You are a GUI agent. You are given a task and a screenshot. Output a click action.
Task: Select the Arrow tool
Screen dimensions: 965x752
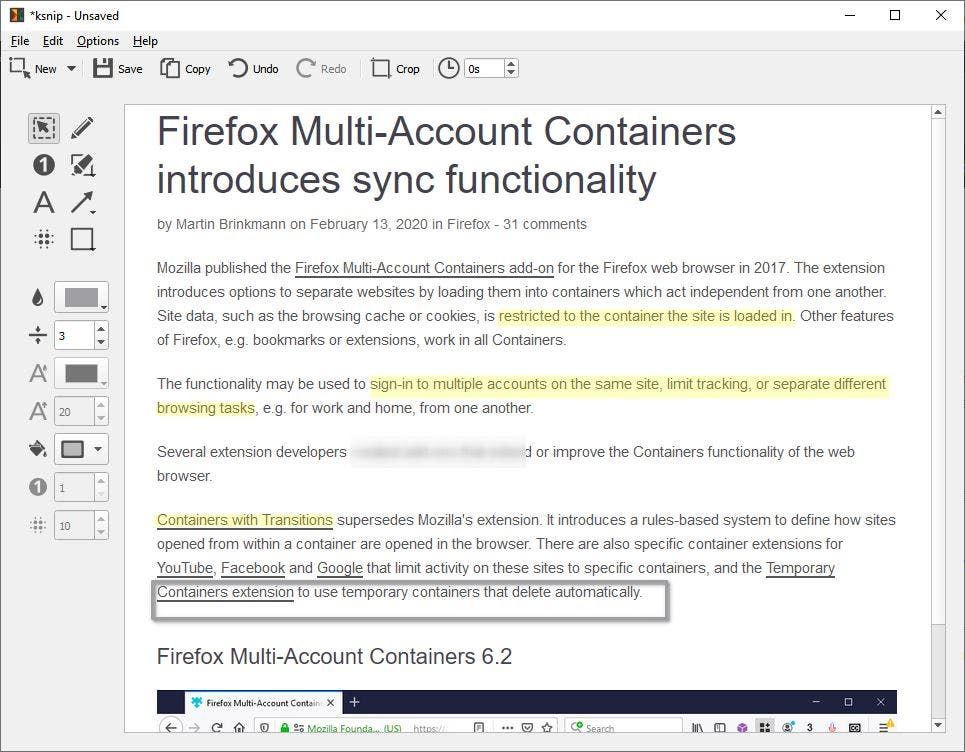82,202
